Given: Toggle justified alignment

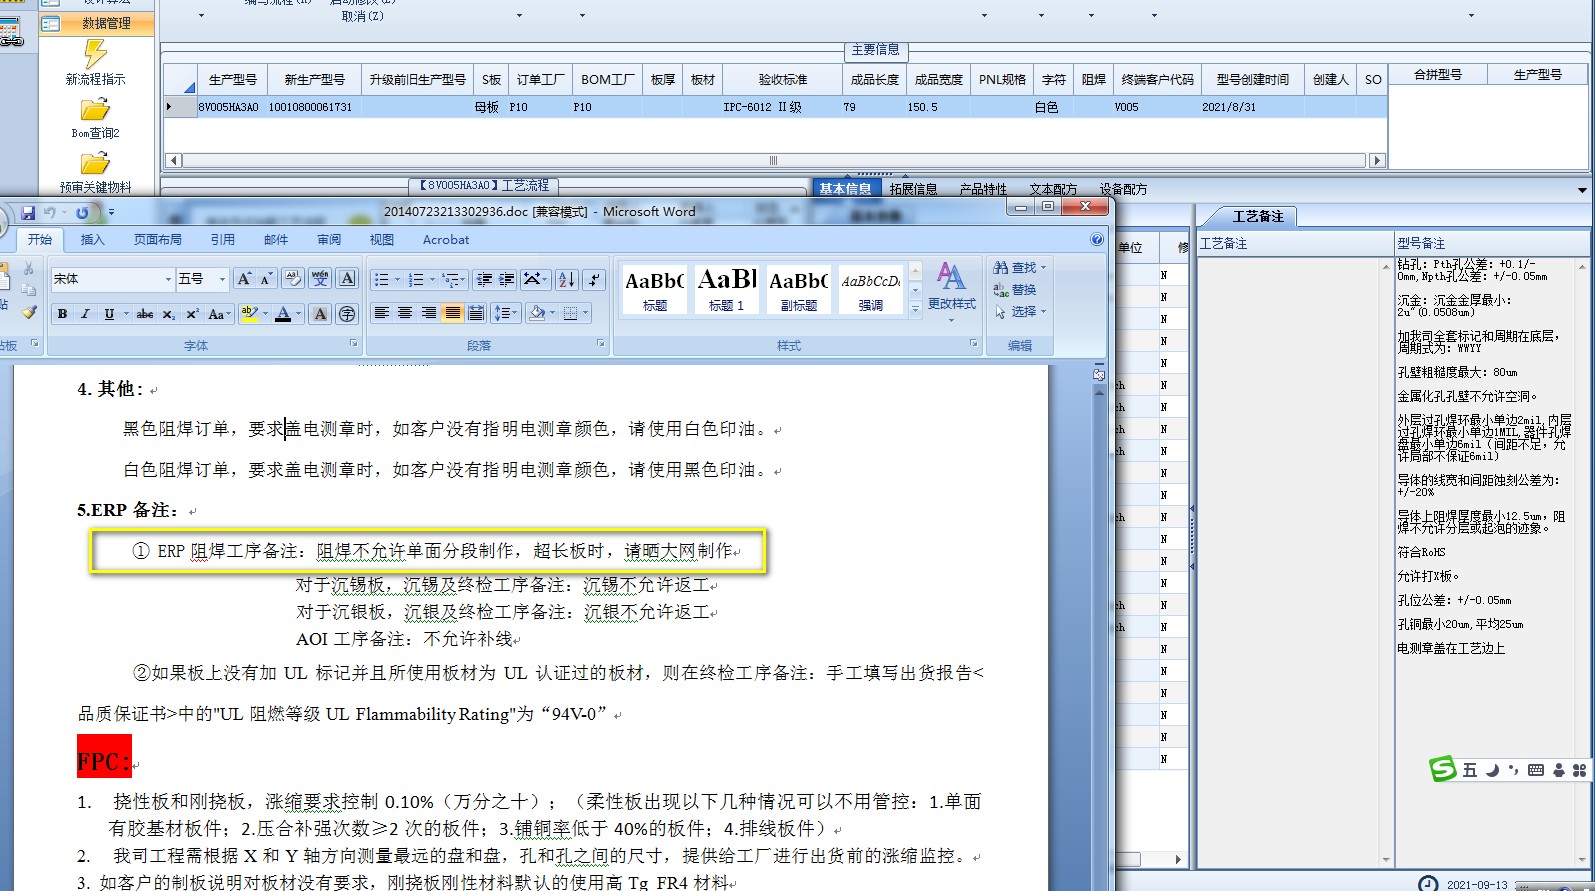Looking at the screenshot, I should (453, 313).
